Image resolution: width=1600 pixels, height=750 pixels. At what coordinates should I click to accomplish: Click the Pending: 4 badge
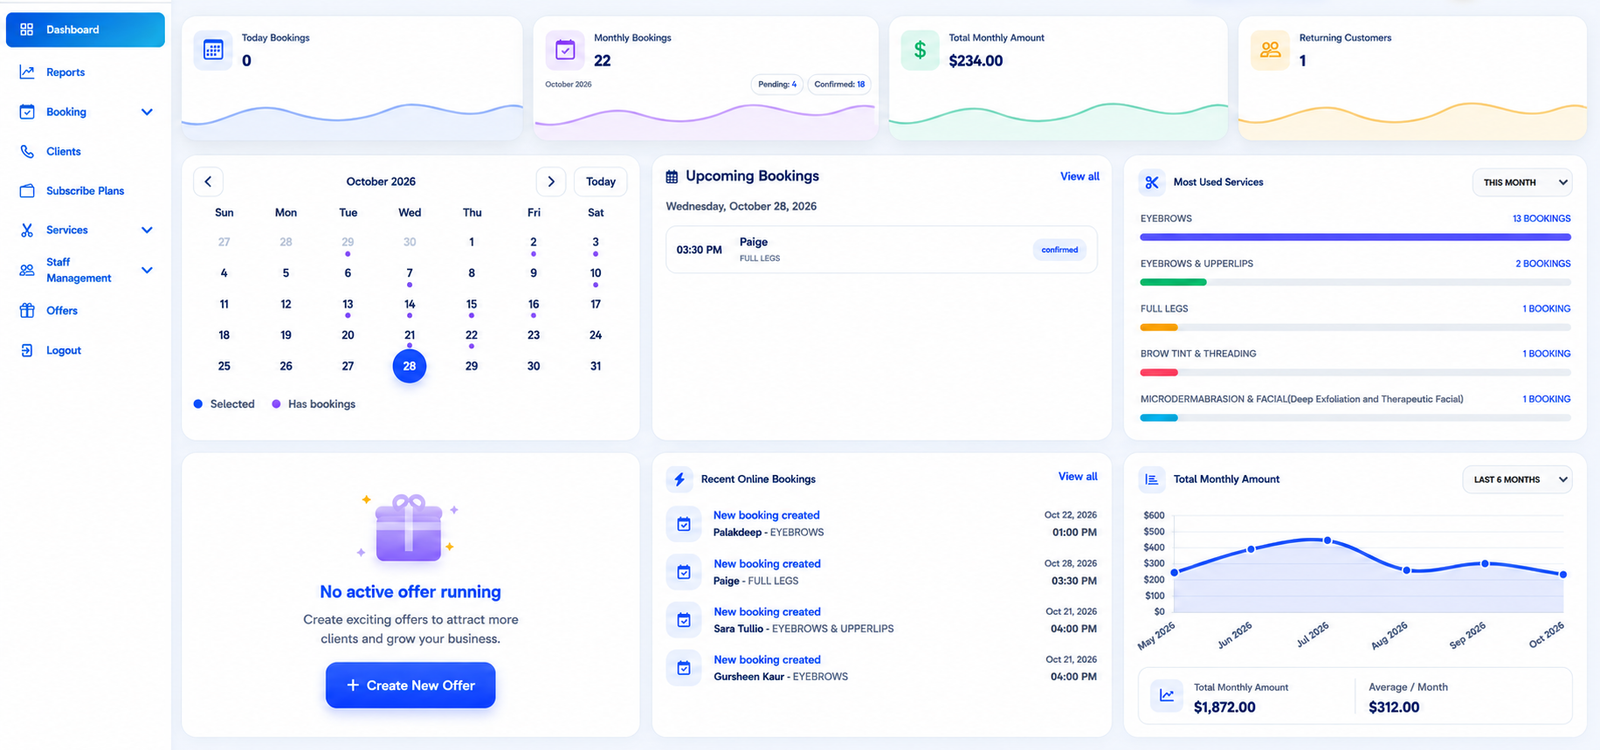[777, 84]
